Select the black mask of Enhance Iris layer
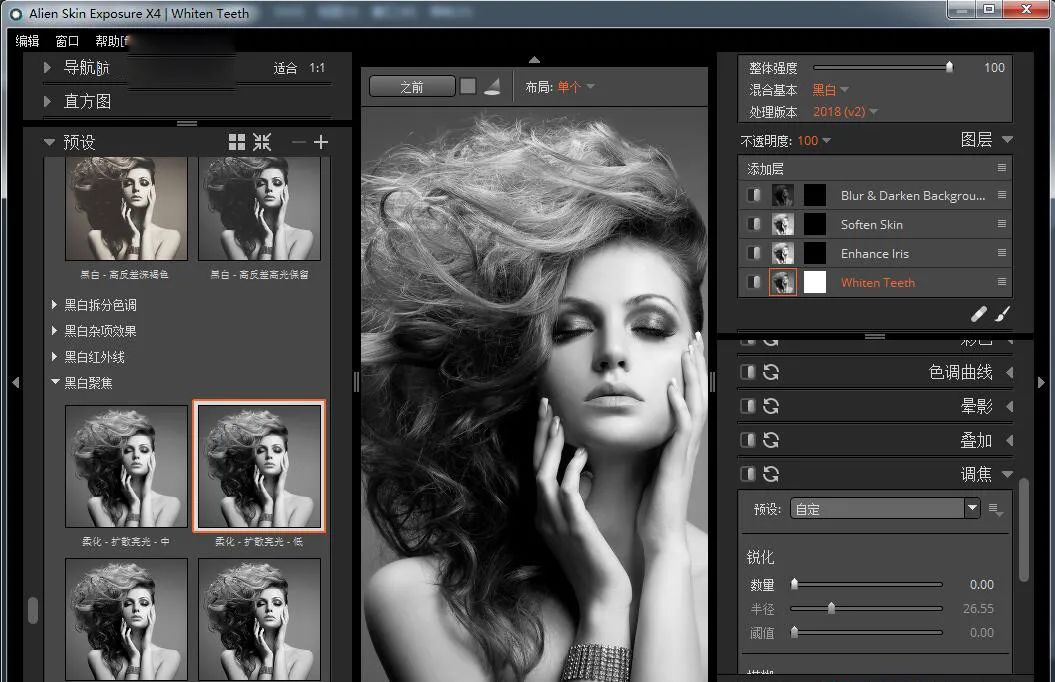Image resolution: width=1055 pixels, height=682 pixels. pos(815,253)
